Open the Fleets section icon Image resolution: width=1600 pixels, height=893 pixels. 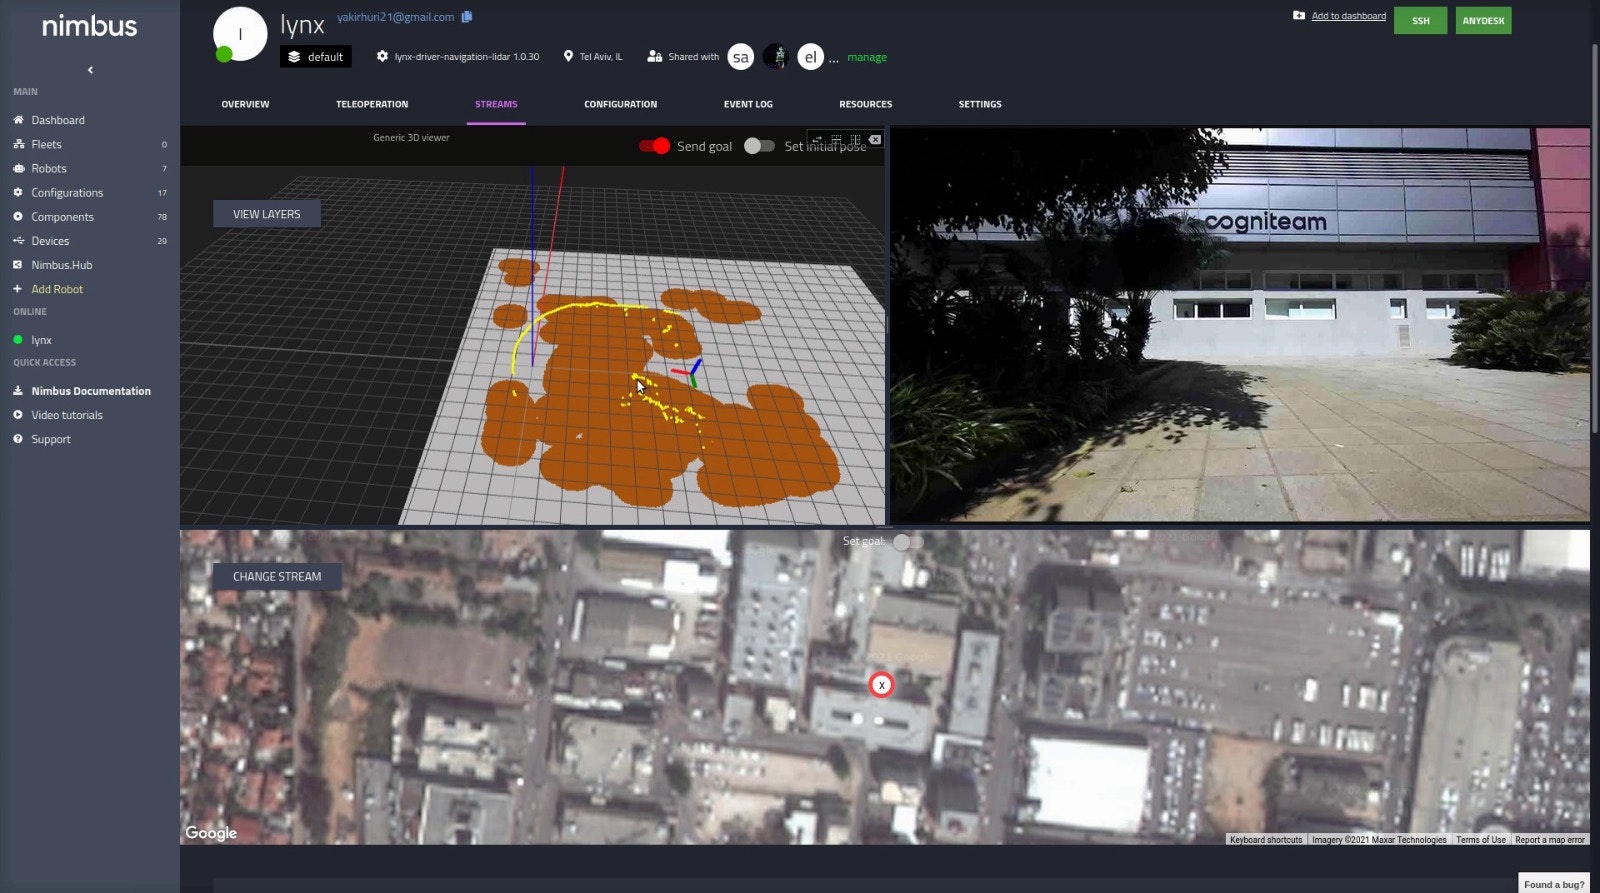(18, 144)
